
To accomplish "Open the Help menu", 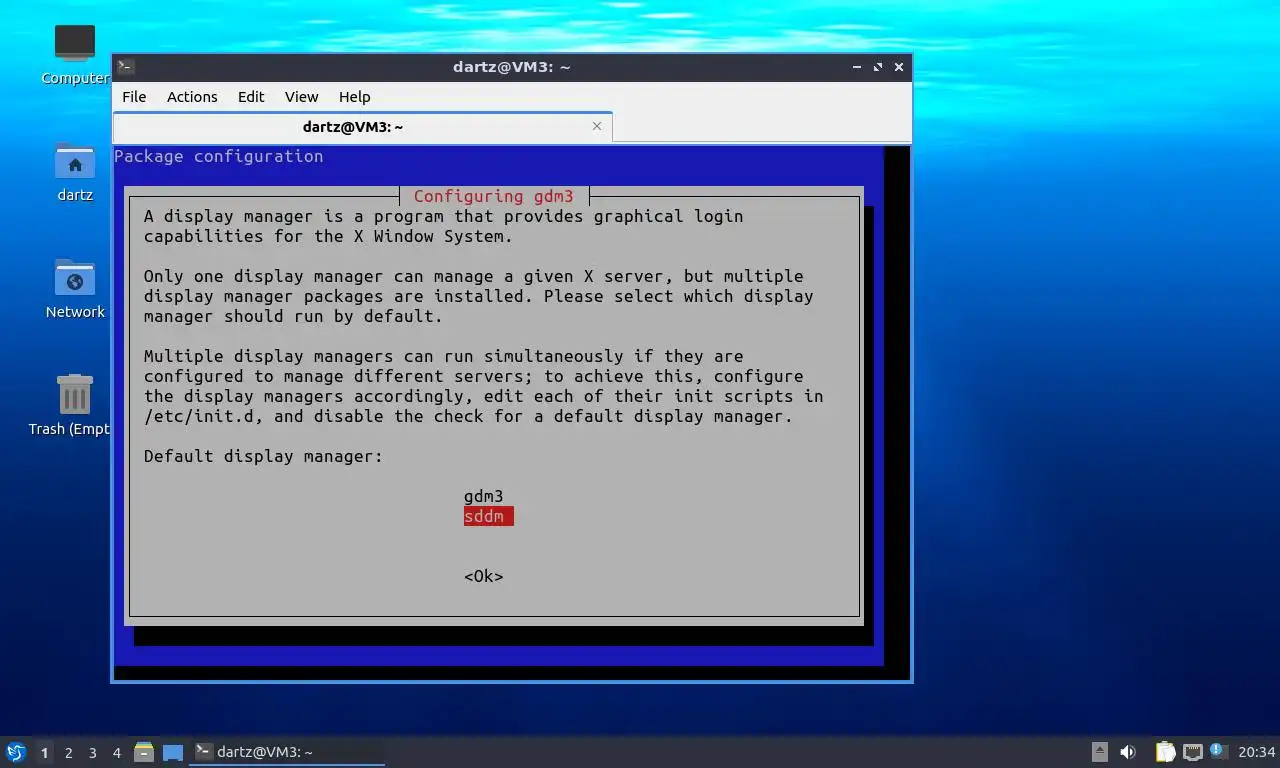I will pos(354,96).
